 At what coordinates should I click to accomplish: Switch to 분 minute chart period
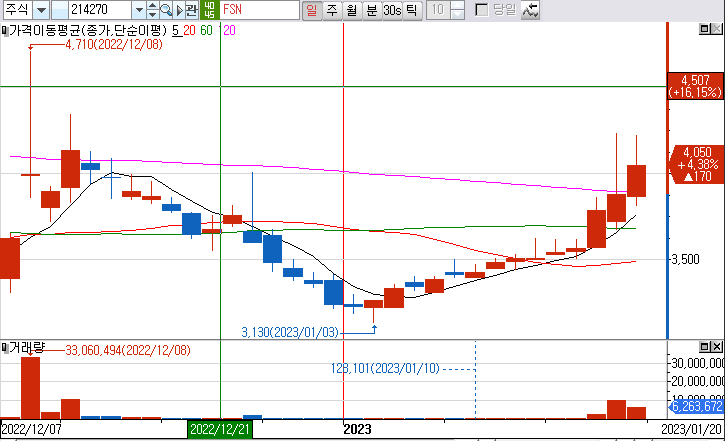371,10
